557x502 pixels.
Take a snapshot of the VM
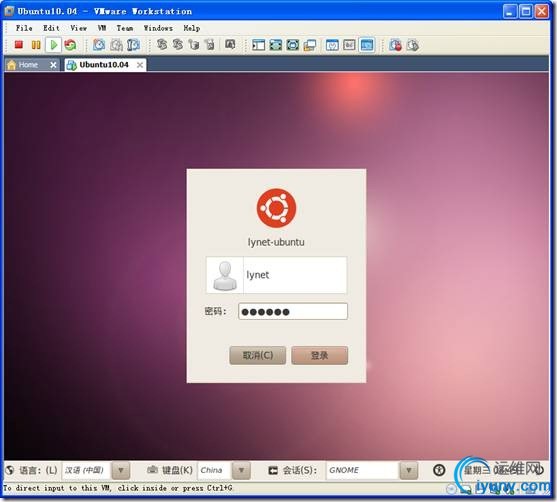99,45
